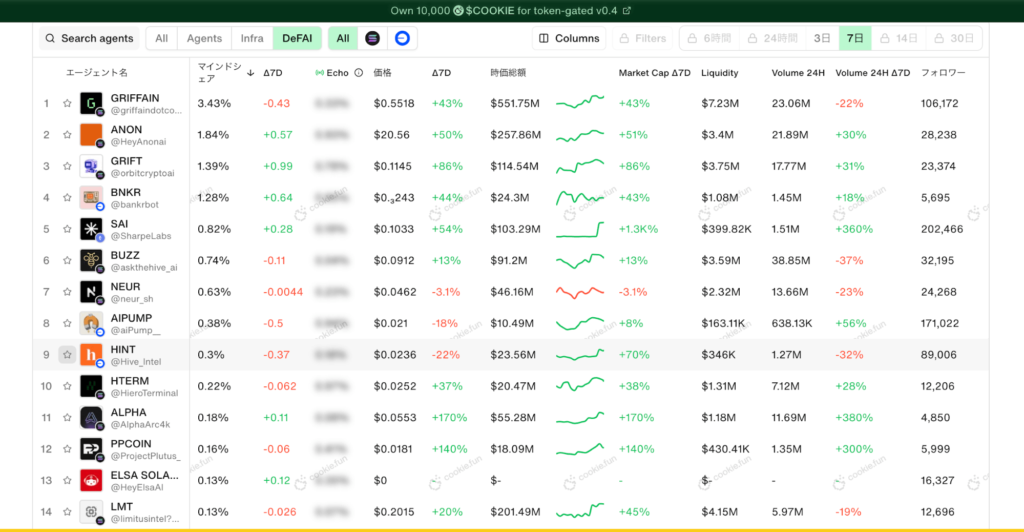The width and height of the screenshot is (1024, 532).
Task: Toggle favorite star on NEUR row
Action: [67, 292]
